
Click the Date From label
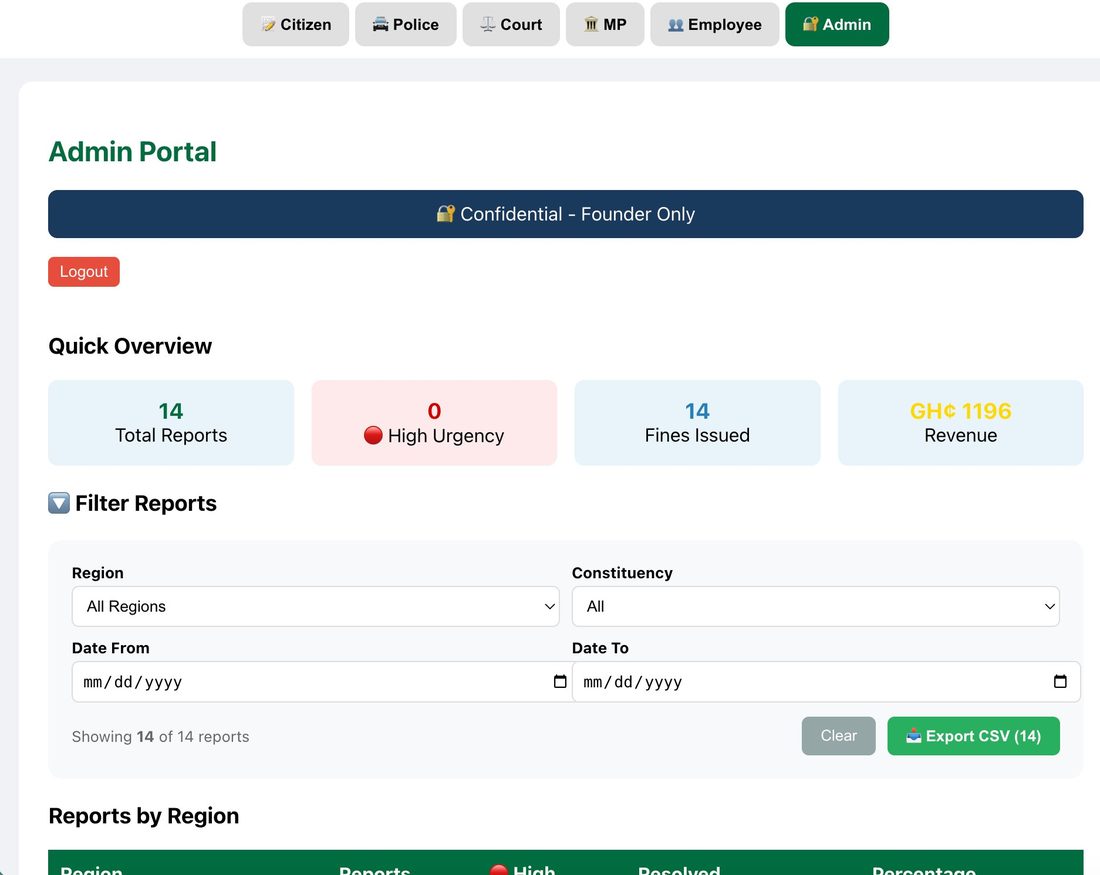pyautogui.click(x=111, y=648)
